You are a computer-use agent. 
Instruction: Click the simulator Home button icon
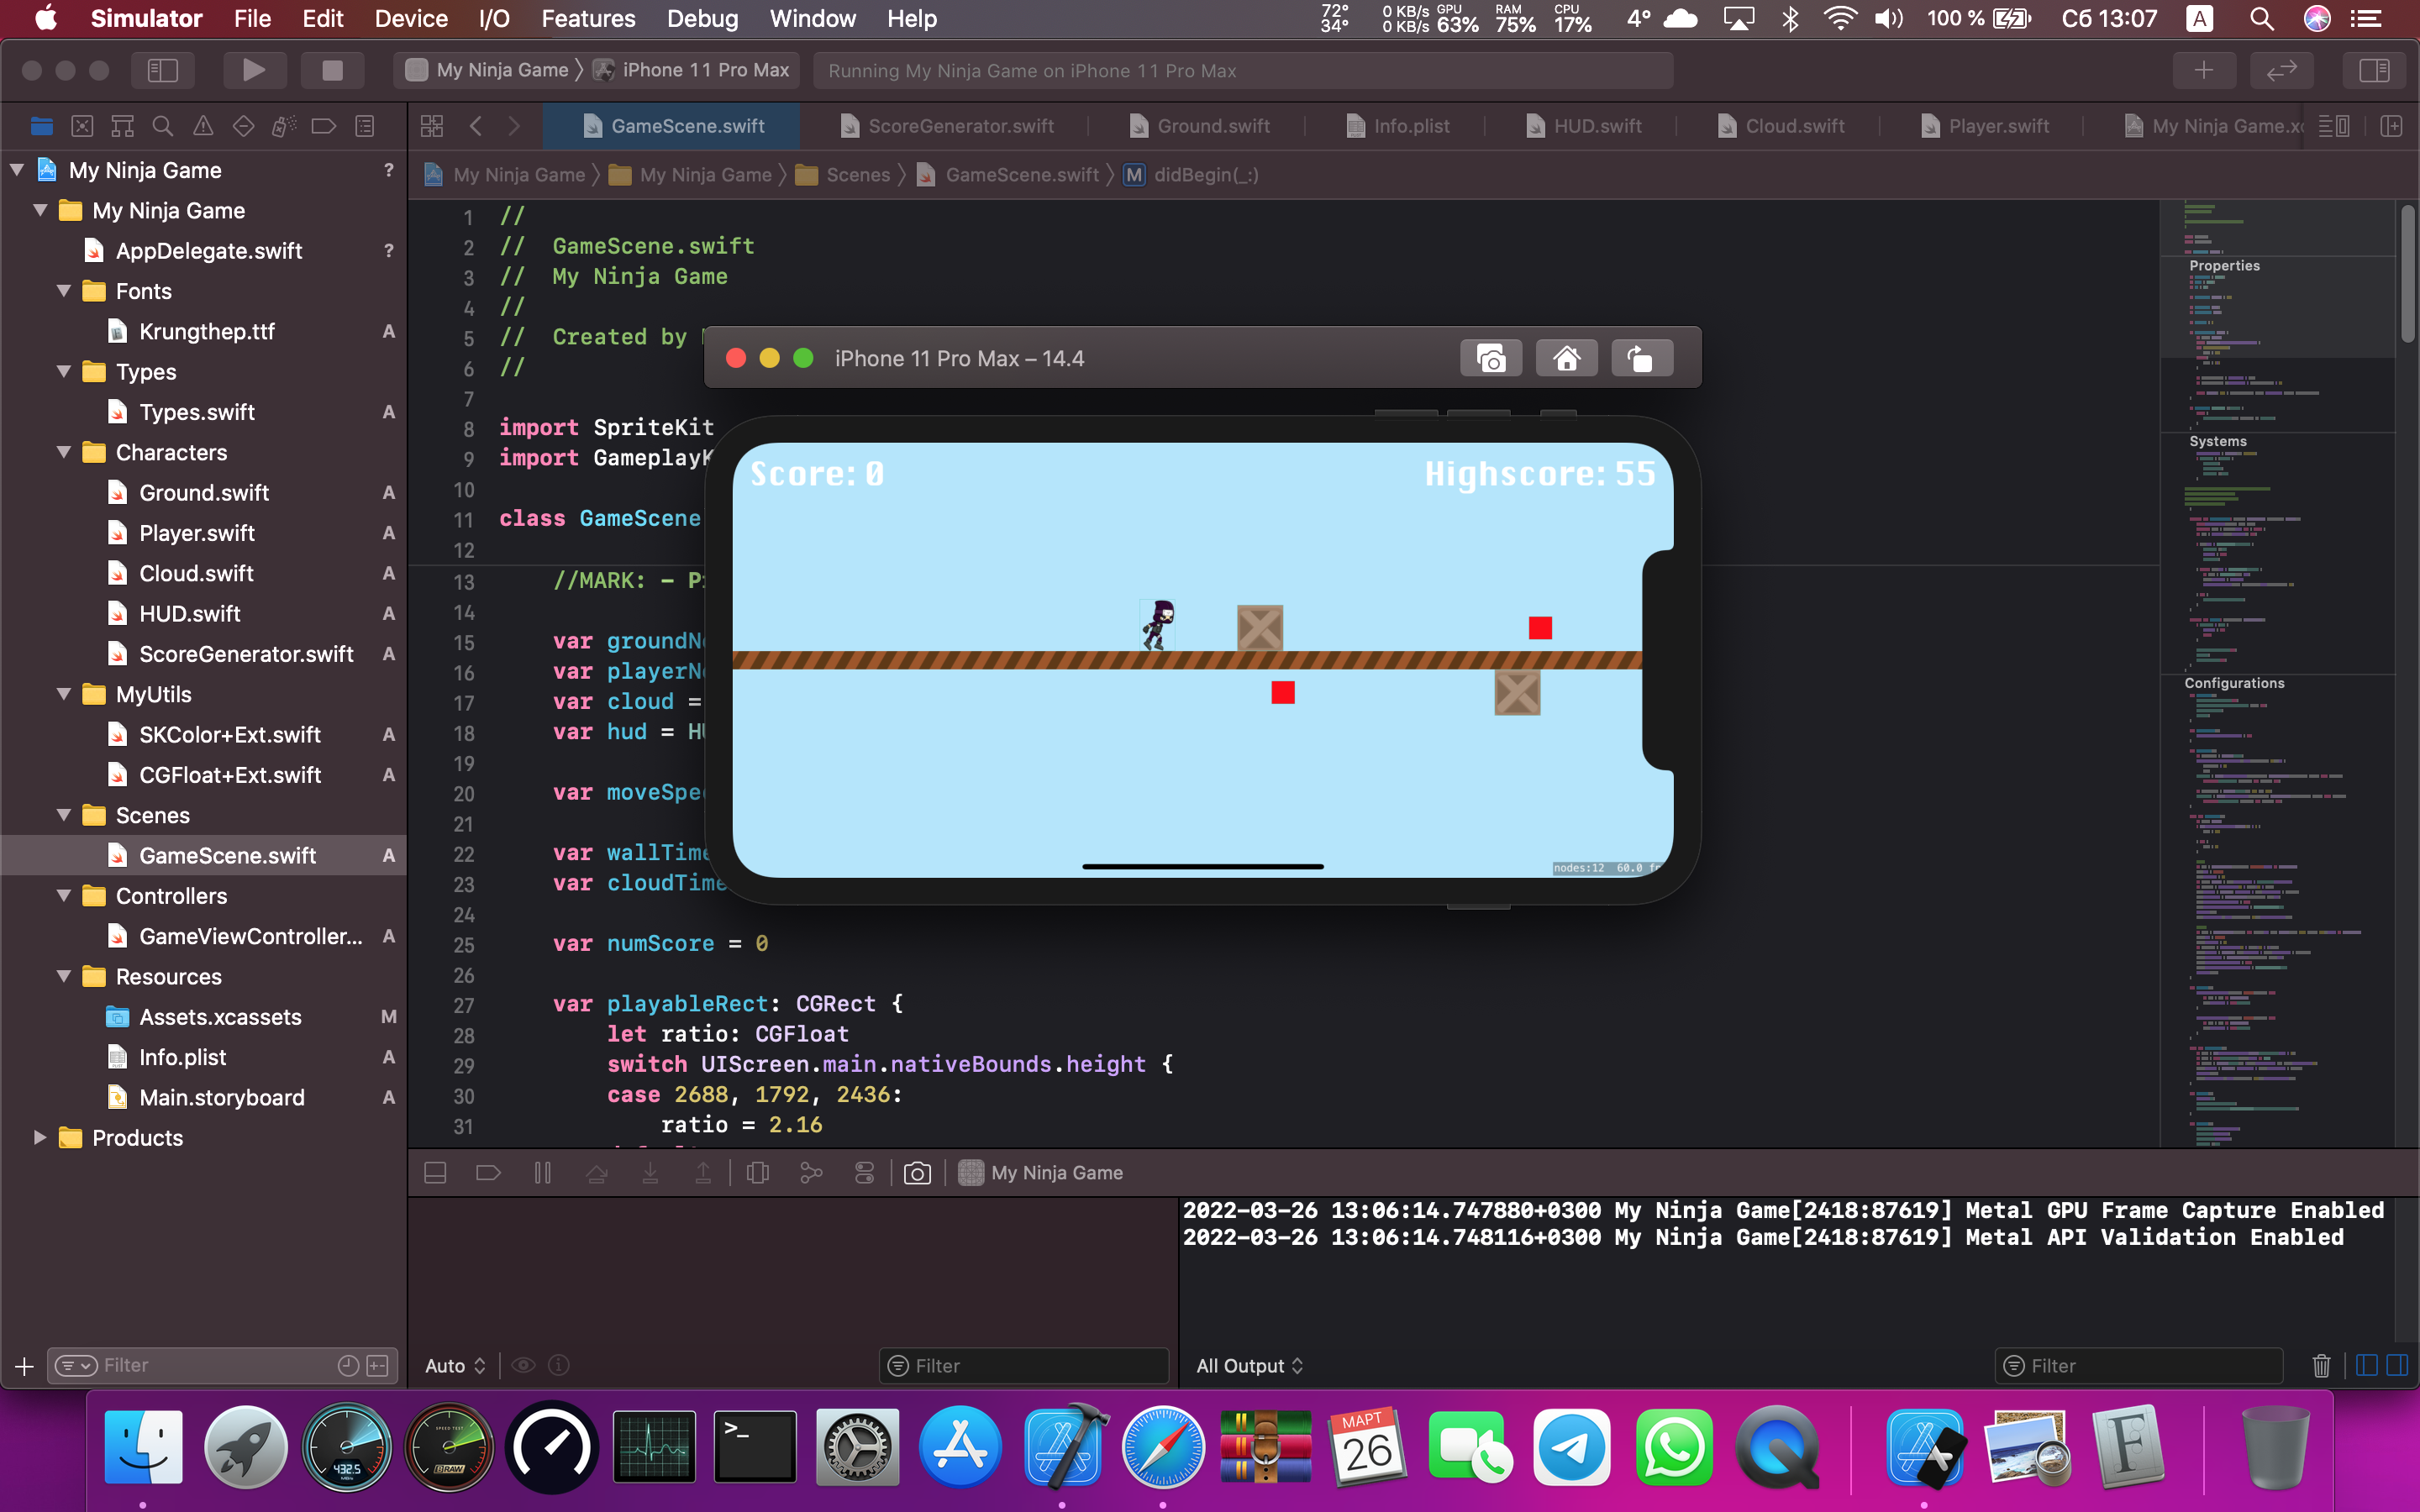tap(1566, 357)
